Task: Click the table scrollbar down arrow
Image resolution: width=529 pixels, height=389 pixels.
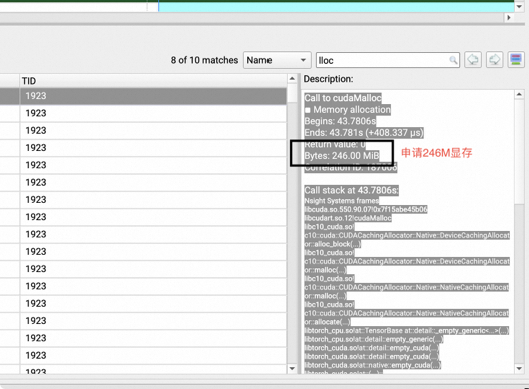Action: click(292, 369)
